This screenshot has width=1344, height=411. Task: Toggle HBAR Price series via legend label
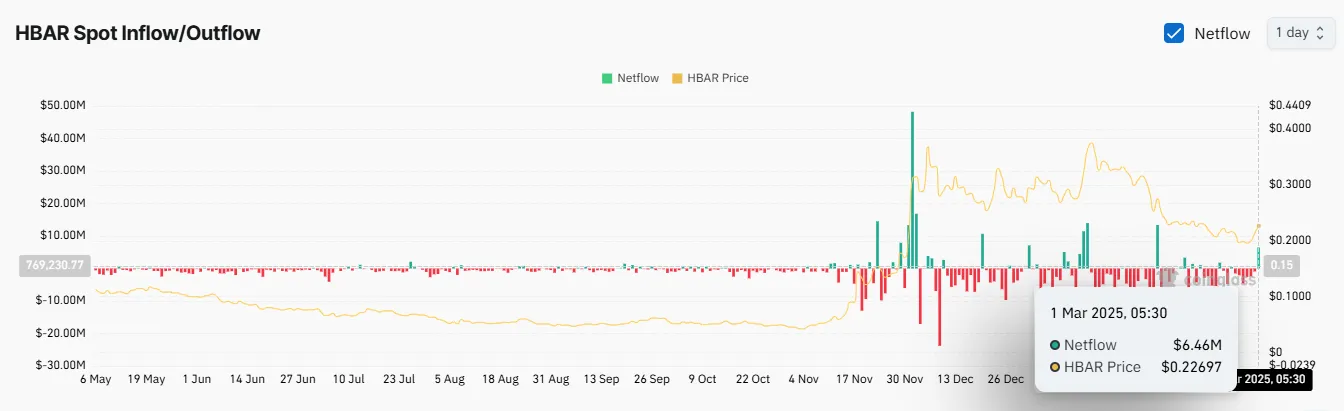pyautogui.click(x=717, y=78)
